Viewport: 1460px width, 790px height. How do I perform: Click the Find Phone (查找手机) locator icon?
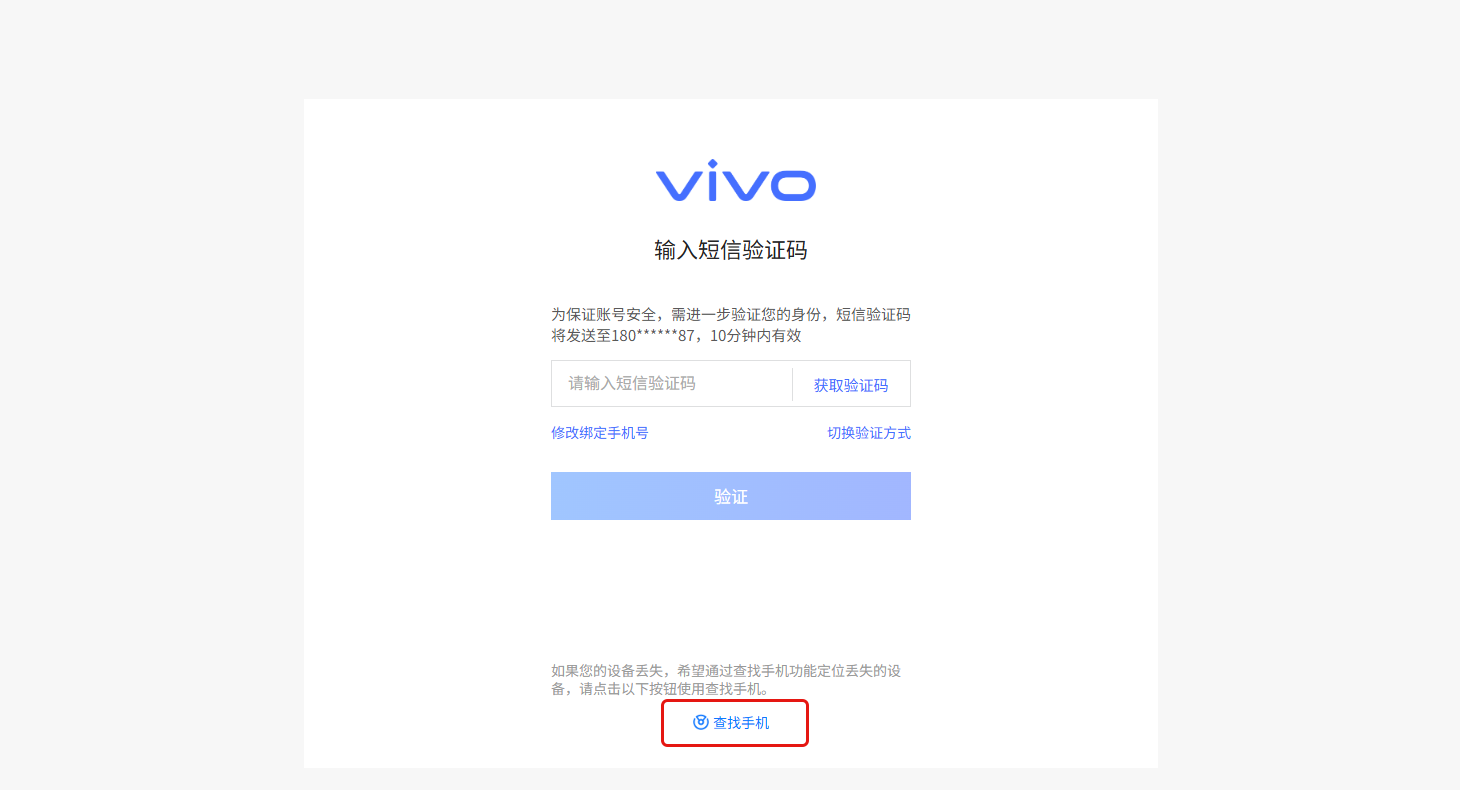[x=701, y=722]
